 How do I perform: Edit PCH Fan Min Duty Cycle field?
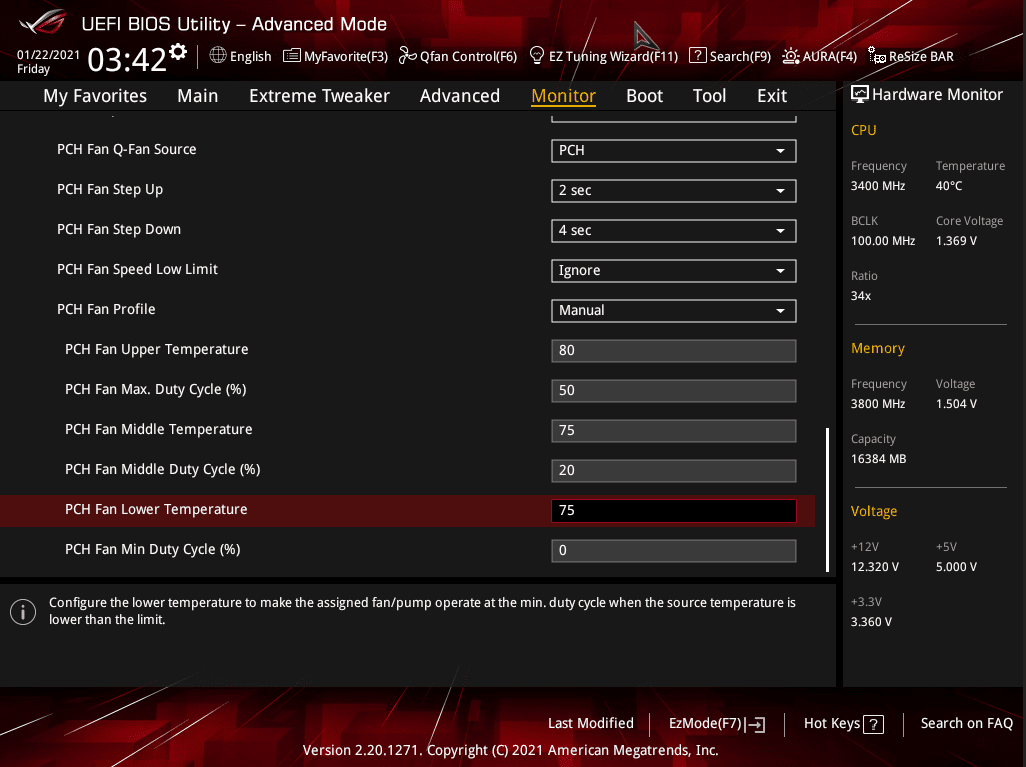click(x=673, y=550)
